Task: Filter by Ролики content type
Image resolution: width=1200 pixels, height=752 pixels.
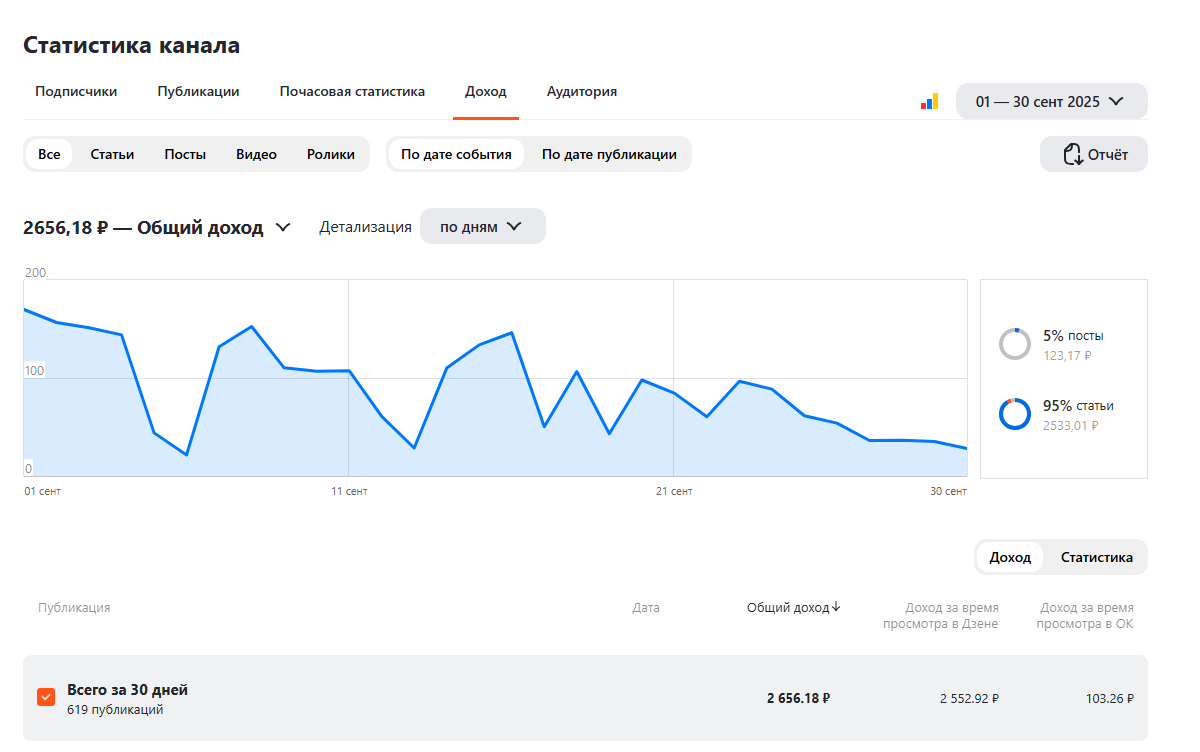Action: (331, 154)
